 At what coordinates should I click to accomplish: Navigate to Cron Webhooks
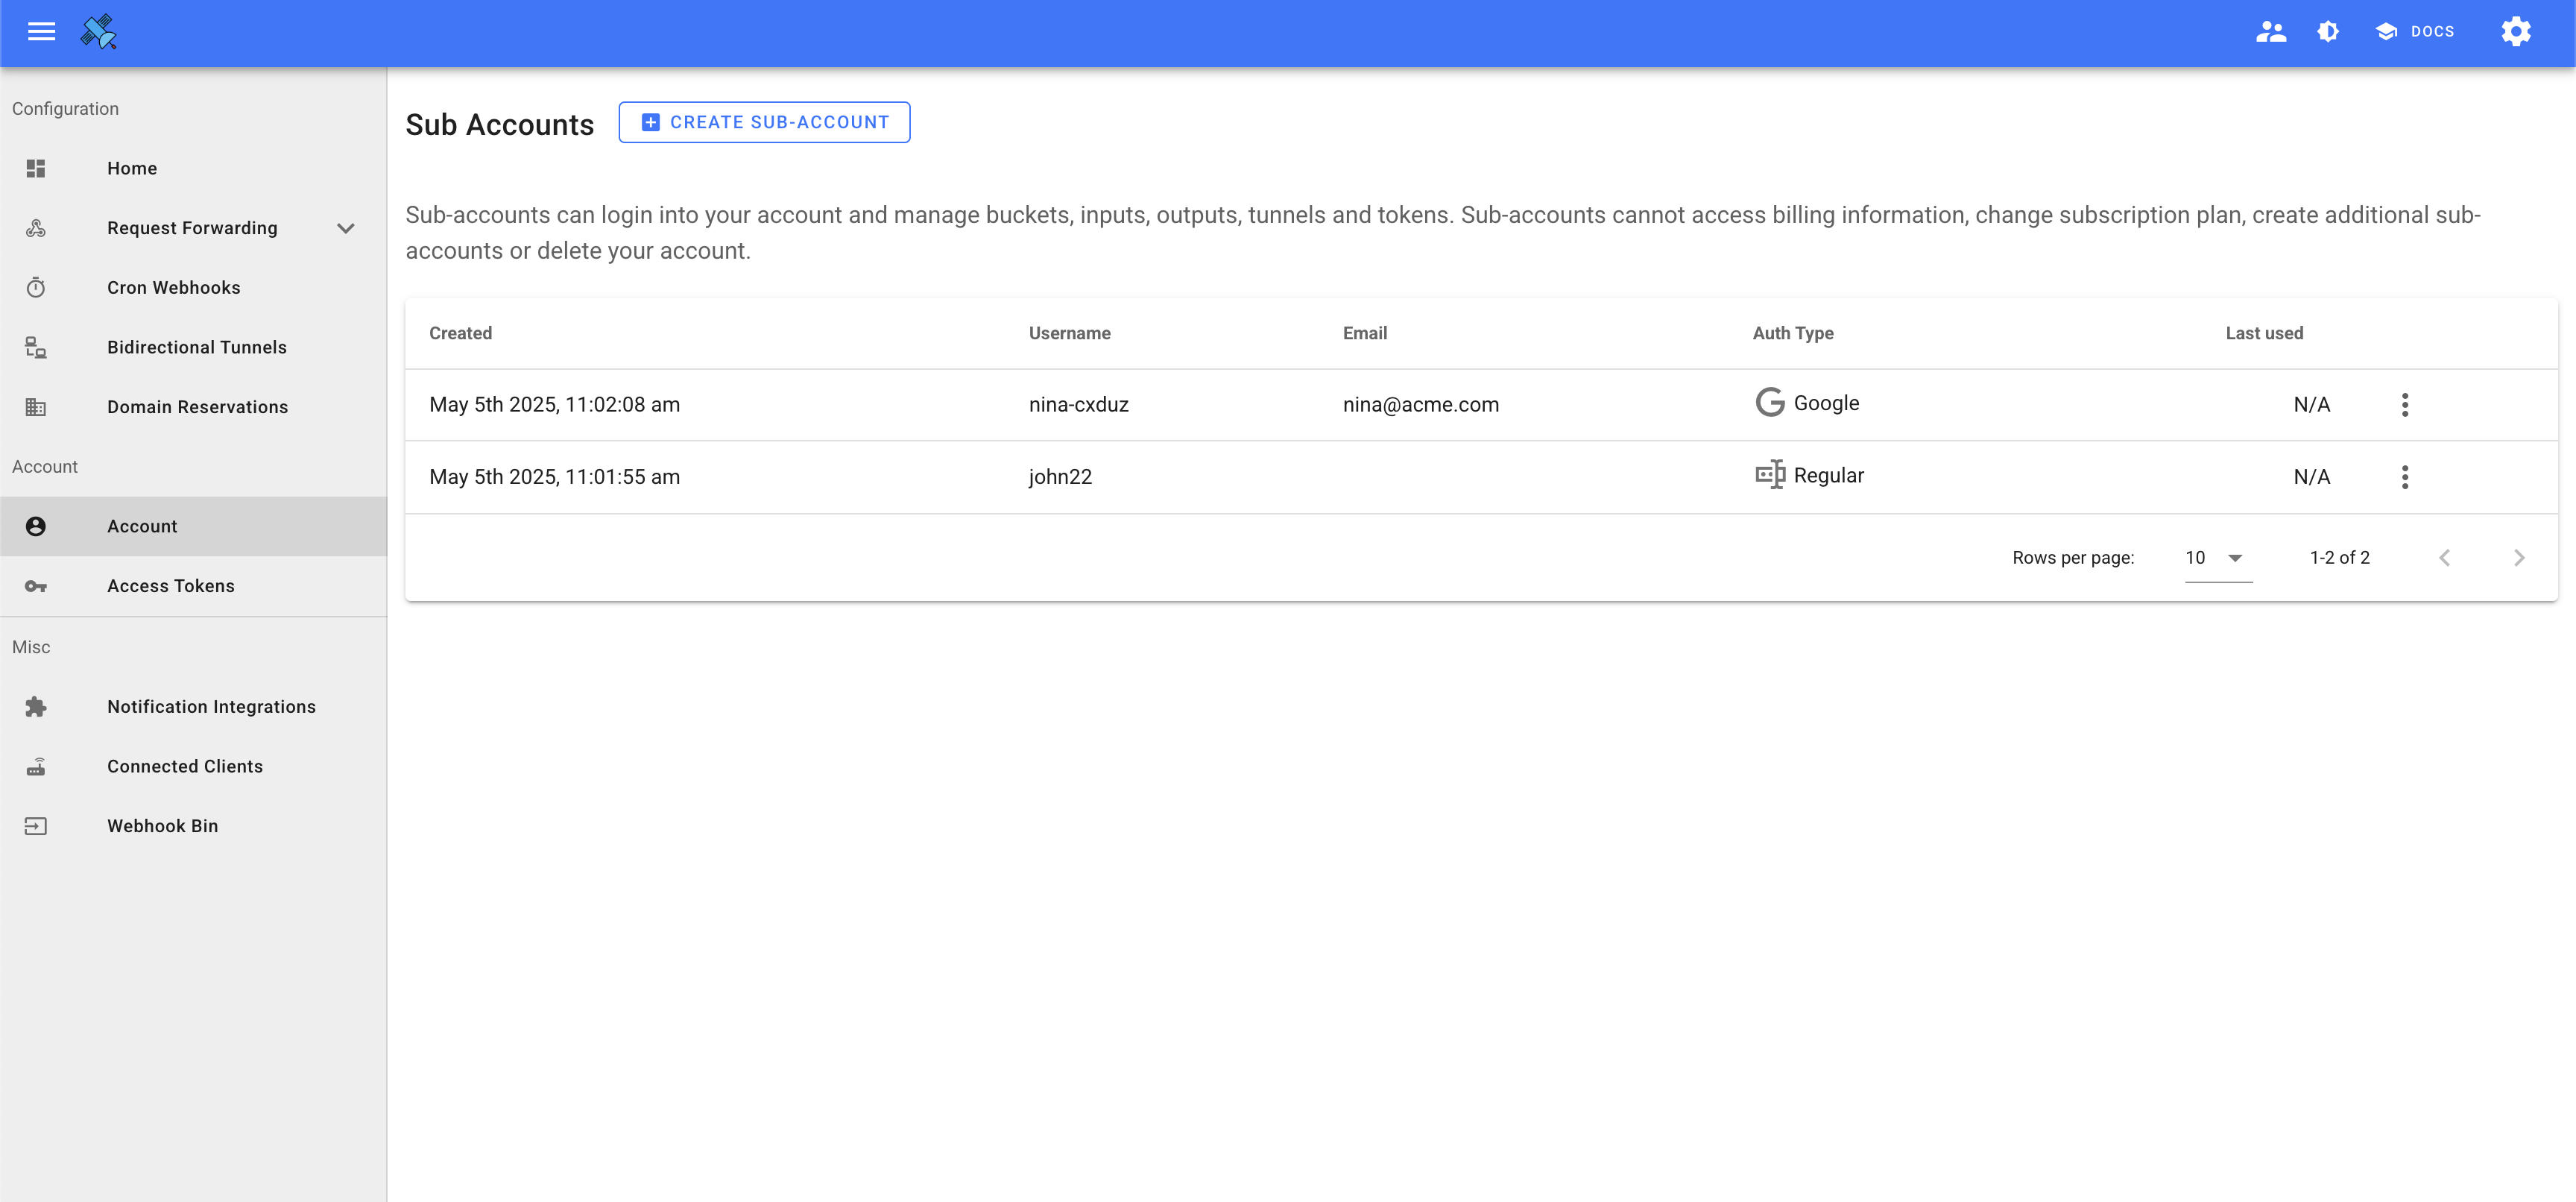[x=174, y=288]
